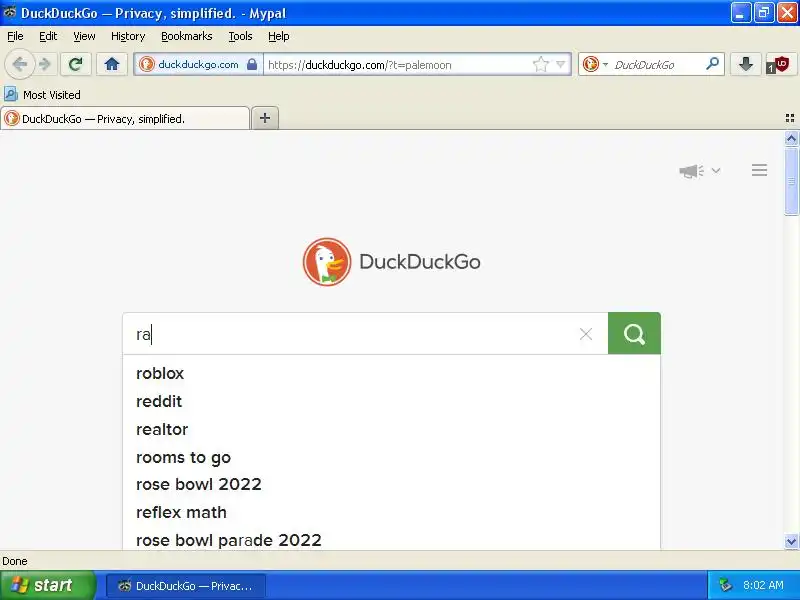This screenshot has width=800, height=600.
Task: Click the DuckDuckGo duck logo
Action: (x=327, y=262)
